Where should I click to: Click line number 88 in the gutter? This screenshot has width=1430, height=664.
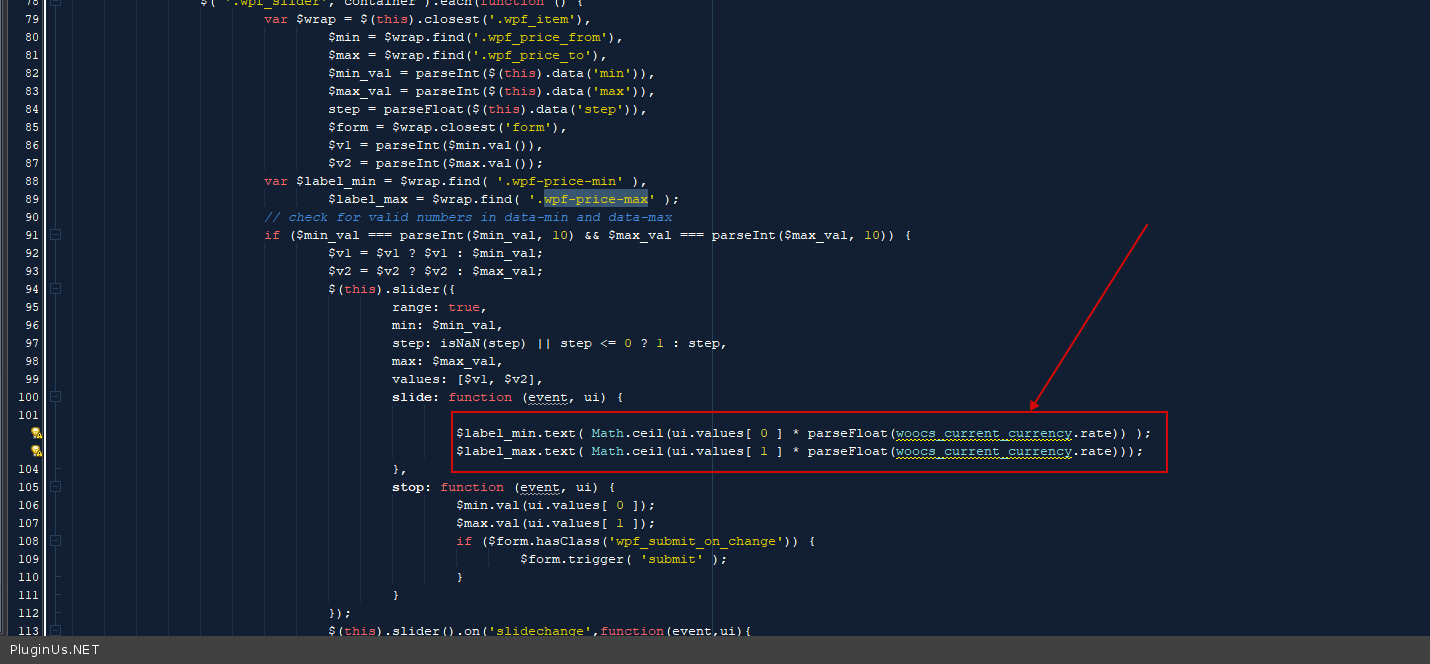[x=30, y=181]
